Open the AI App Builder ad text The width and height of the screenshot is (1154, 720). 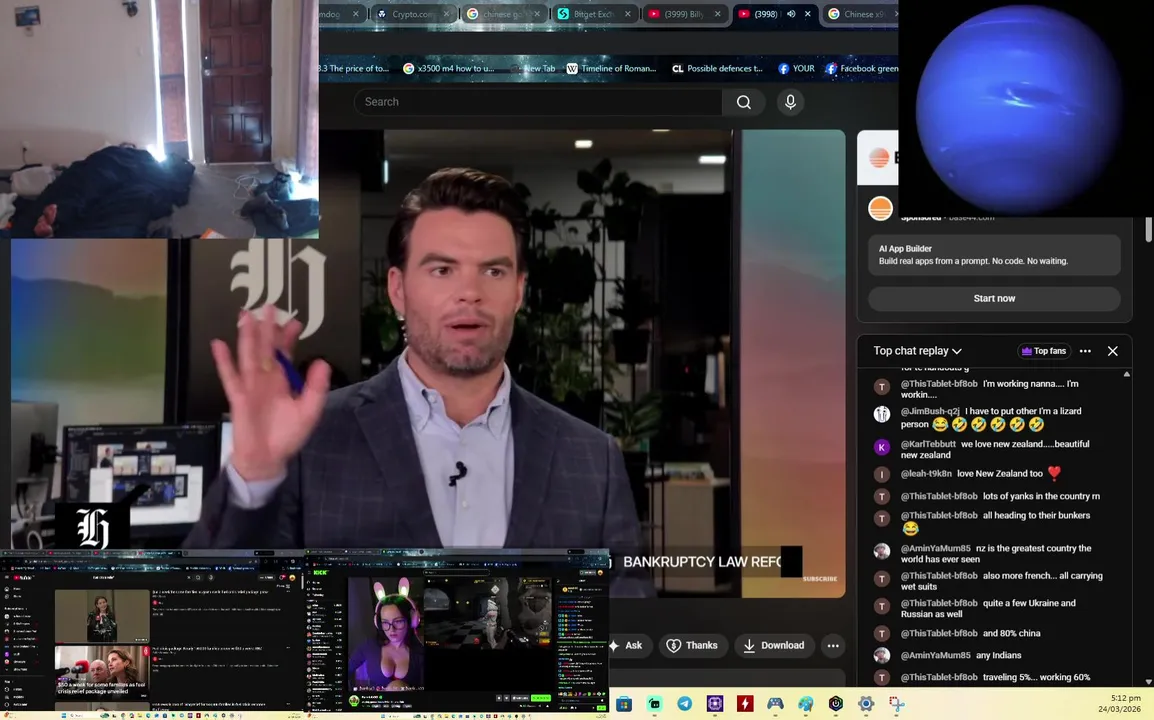(x=994, y=255)
